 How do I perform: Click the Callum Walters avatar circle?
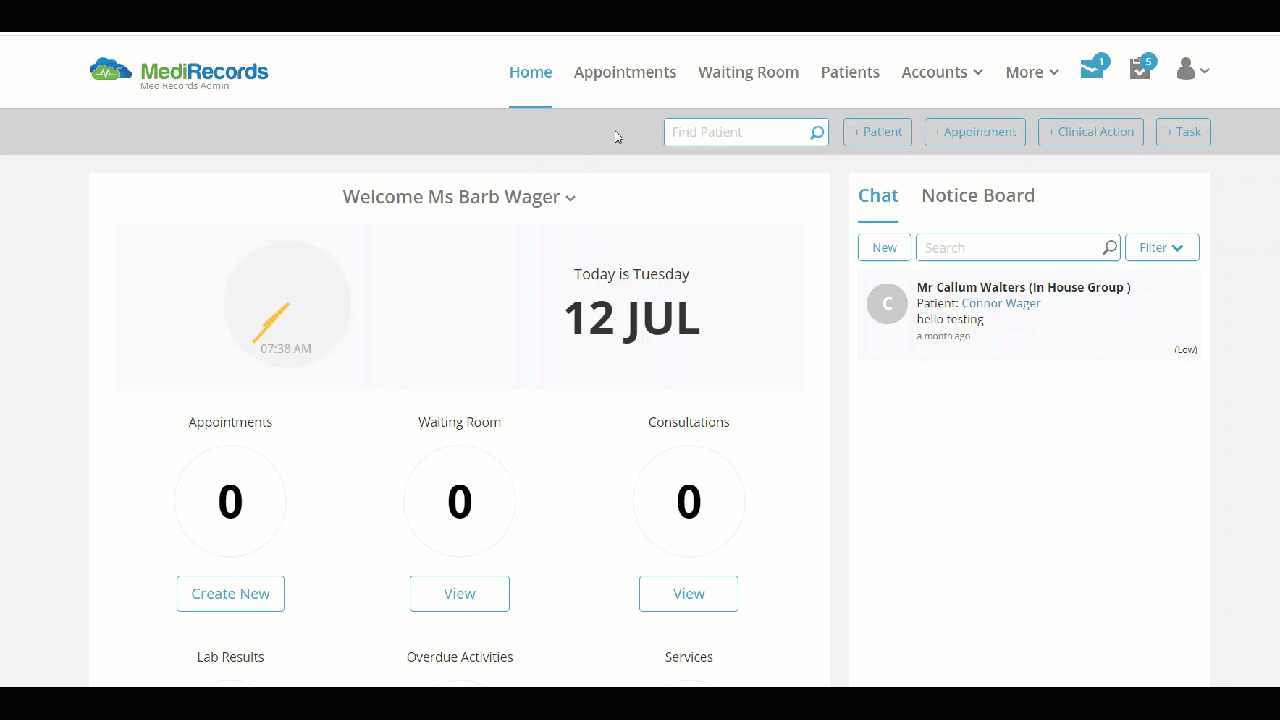click(x=887, y=304)
